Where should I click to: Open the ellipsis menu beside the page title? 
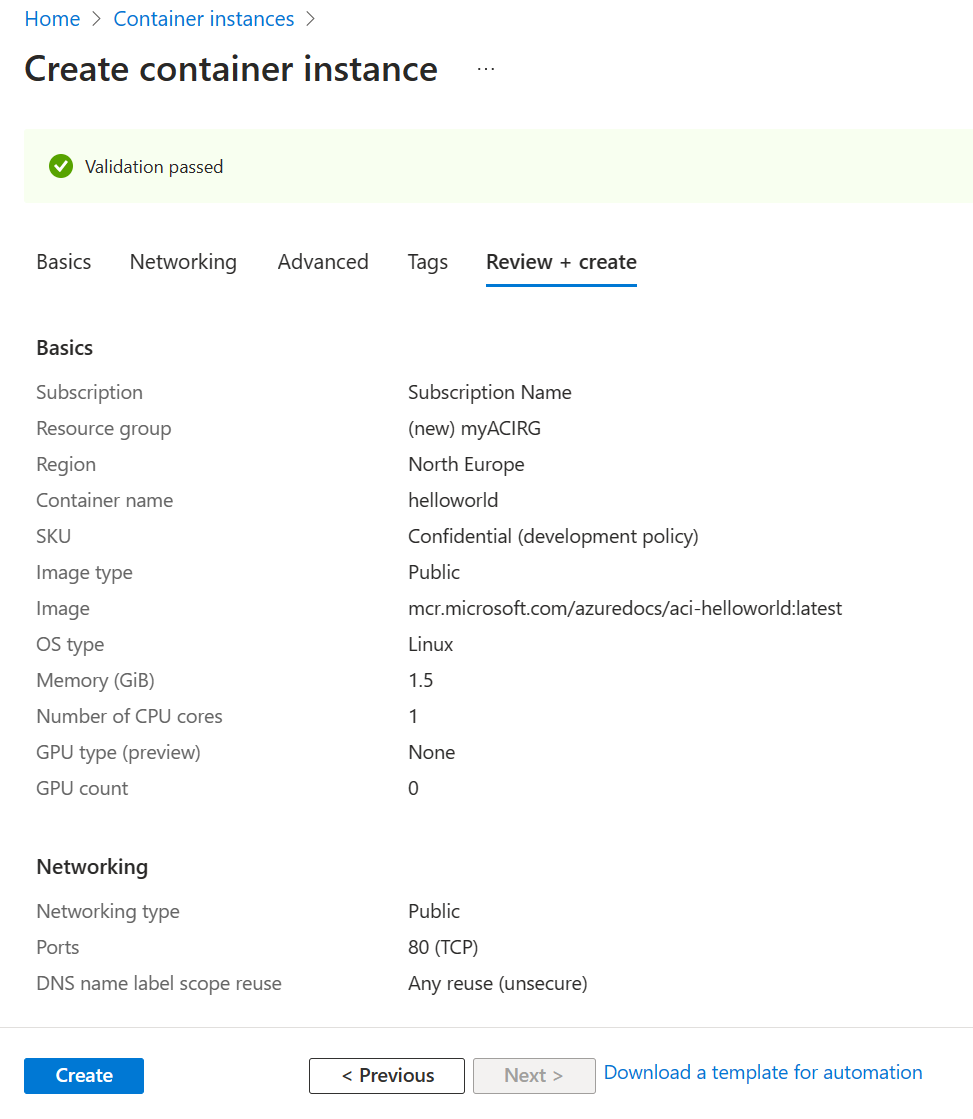tap(486, 70)
